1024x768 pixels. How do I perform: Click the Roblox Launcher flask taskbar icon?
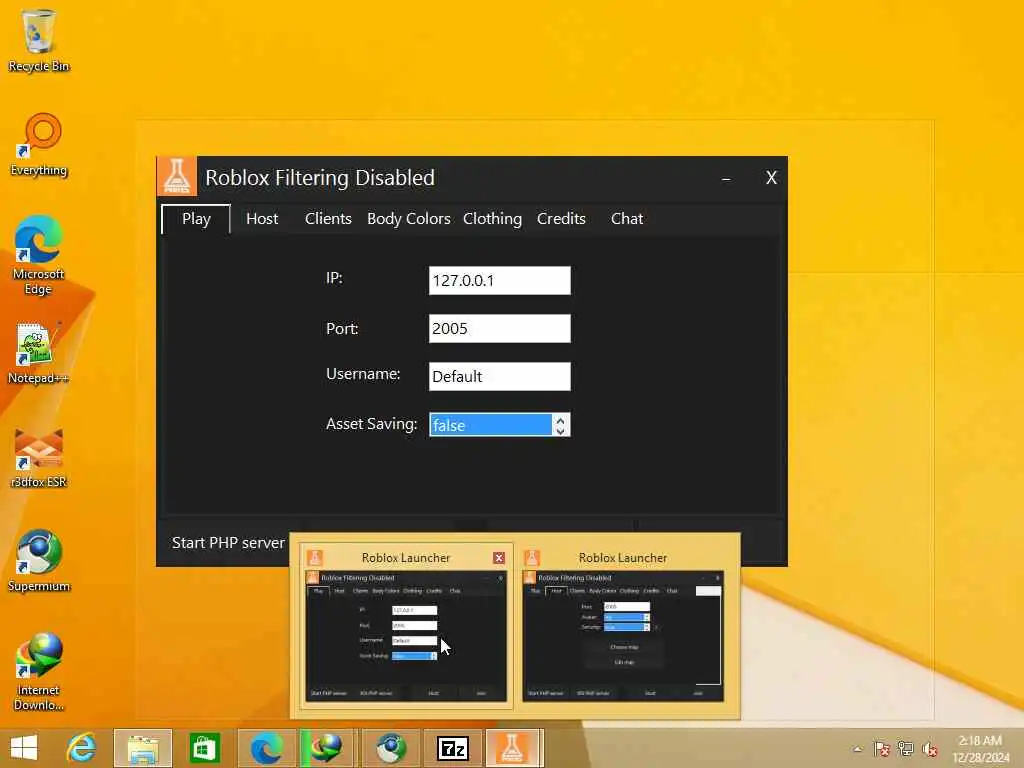tap(513, 748)
